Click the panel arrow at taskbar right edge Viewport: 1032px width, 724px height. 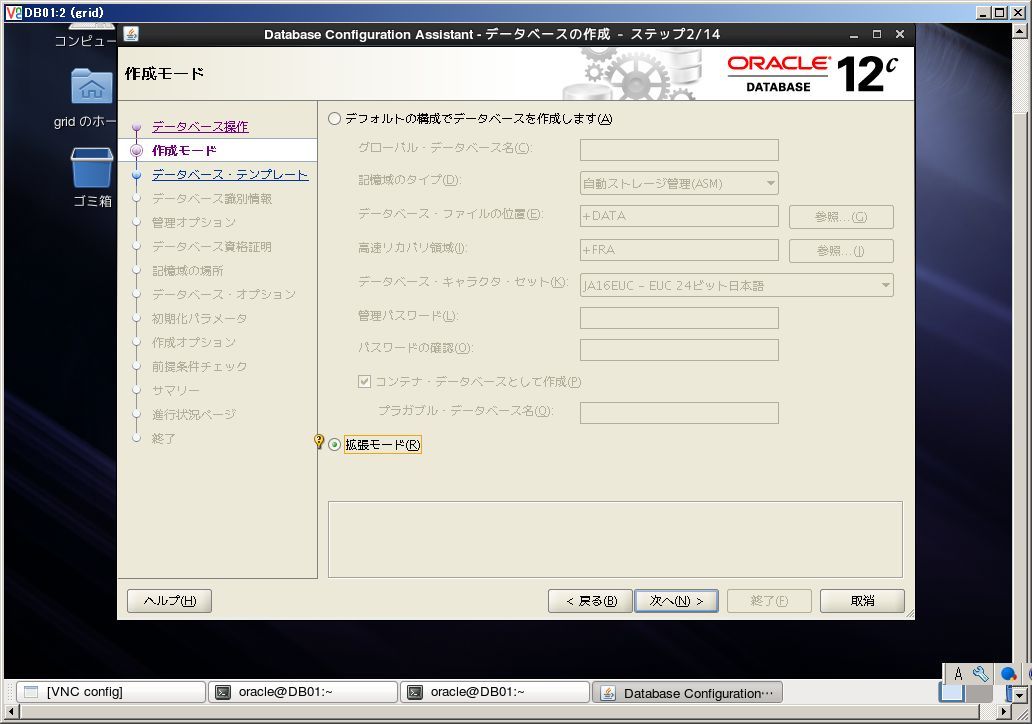1019,695
